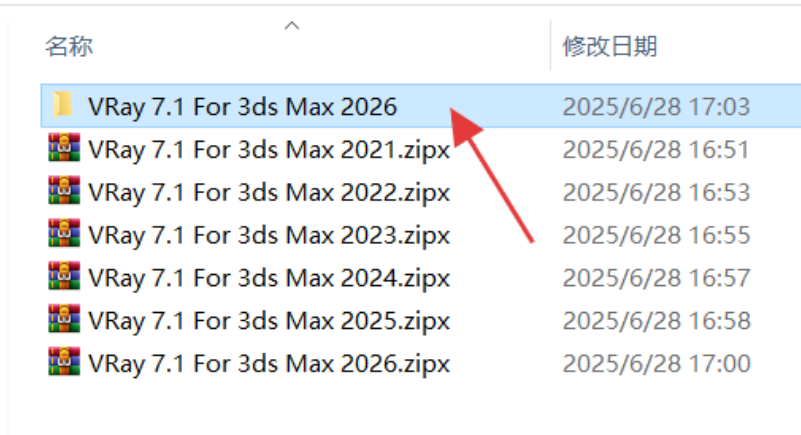The height and width of the screenshot is (435, 801).
Task: Sort by the 名称 column header
Action: [x=69, y=46]
